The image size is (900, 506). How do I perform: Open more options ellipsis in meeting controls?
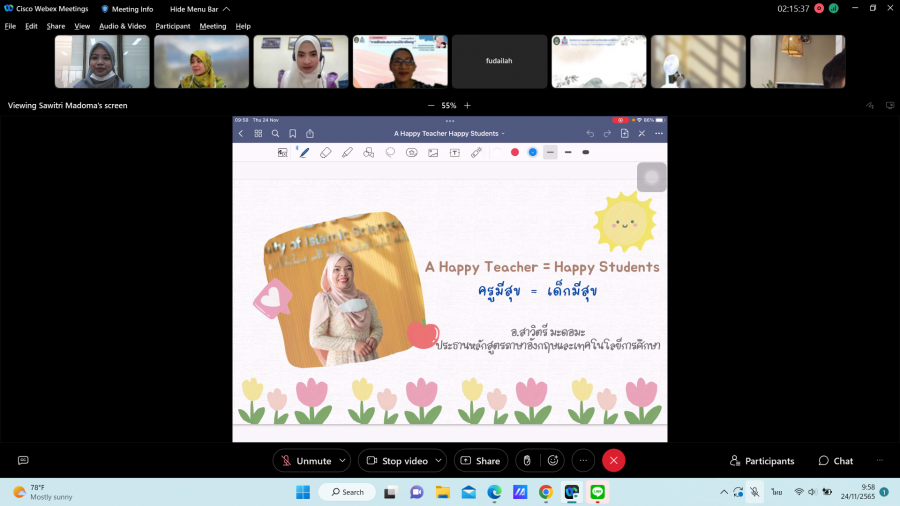583,460
